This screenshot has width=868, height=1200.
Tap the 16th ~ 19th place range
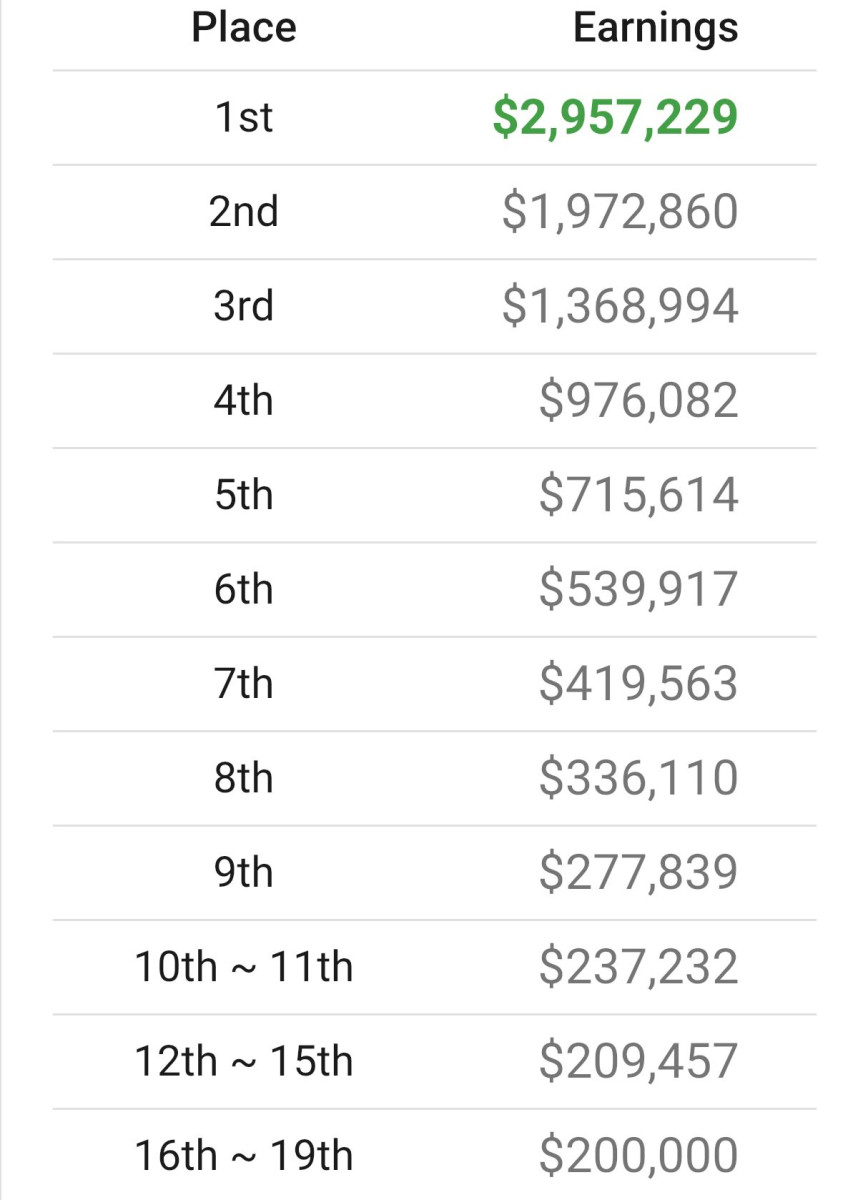[244, 1156]
